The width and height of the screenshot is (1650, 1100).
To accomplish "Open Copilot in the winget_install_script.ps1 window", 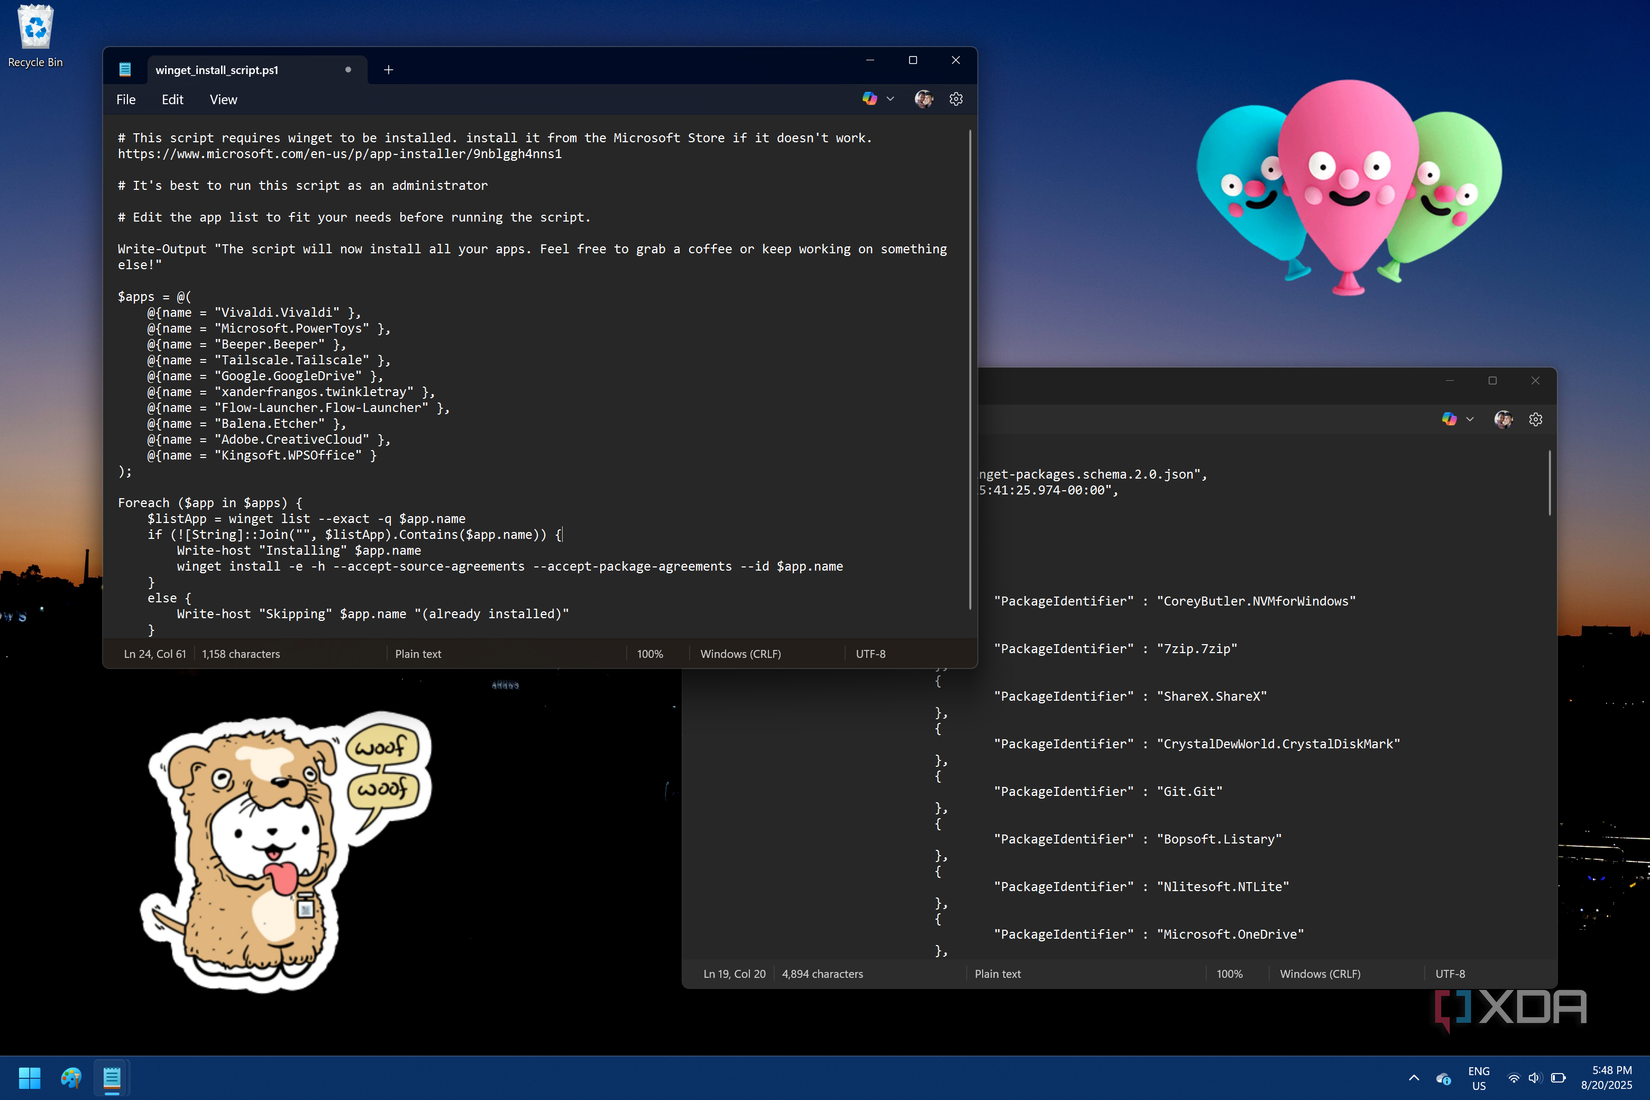I will click(869, 99).
